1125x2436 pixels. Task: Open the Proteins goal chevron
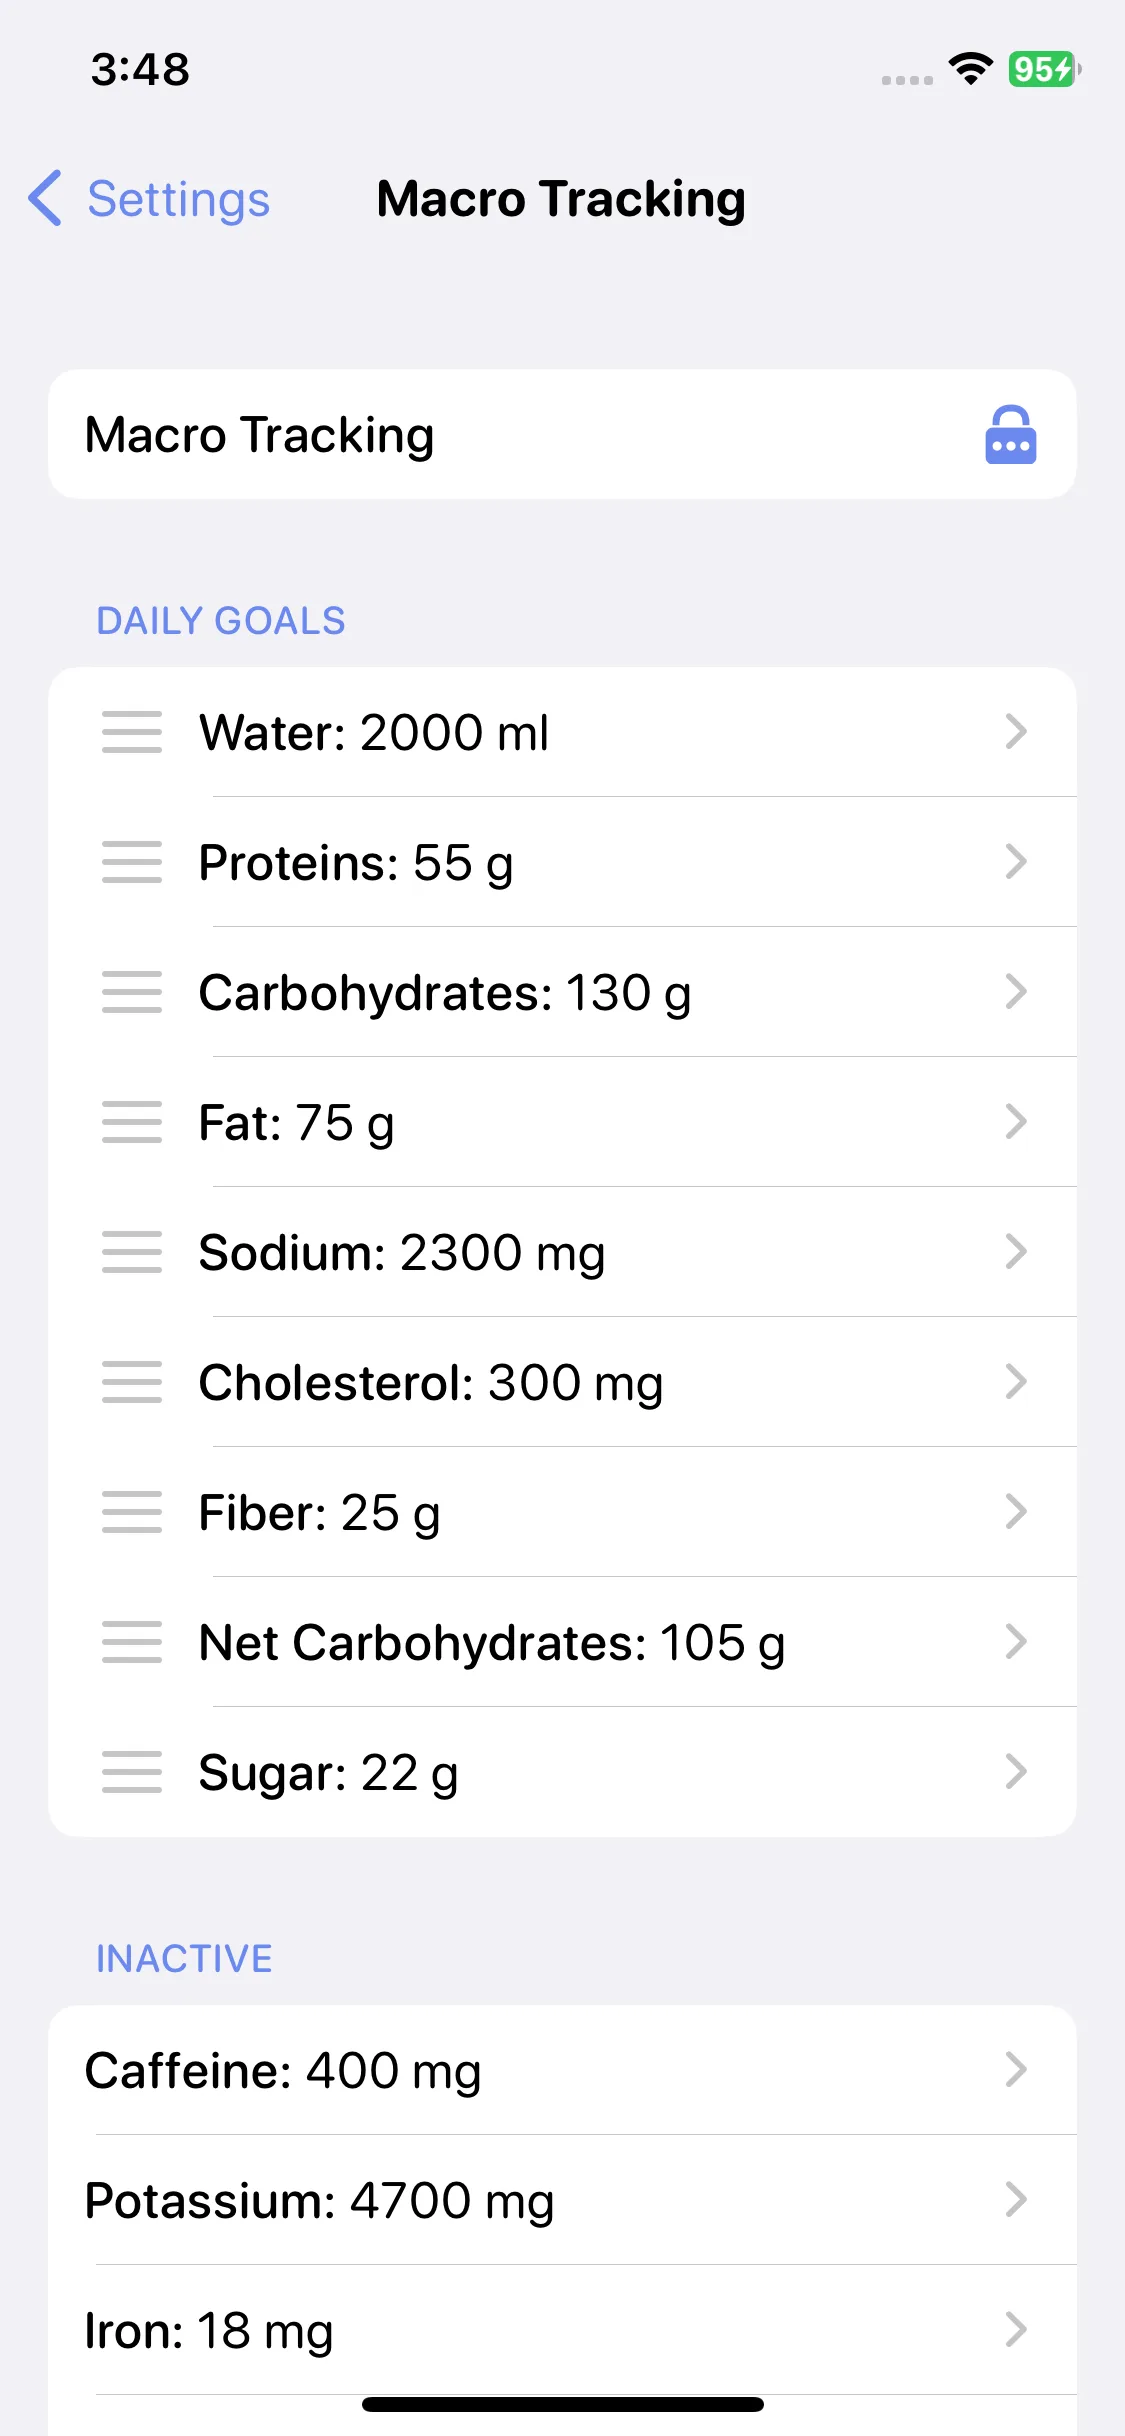coord(1016,862)
